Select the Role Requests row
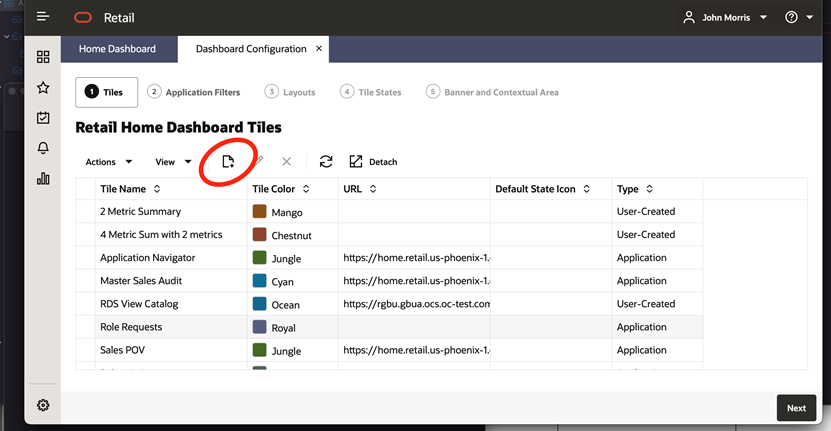 [389, 327]
